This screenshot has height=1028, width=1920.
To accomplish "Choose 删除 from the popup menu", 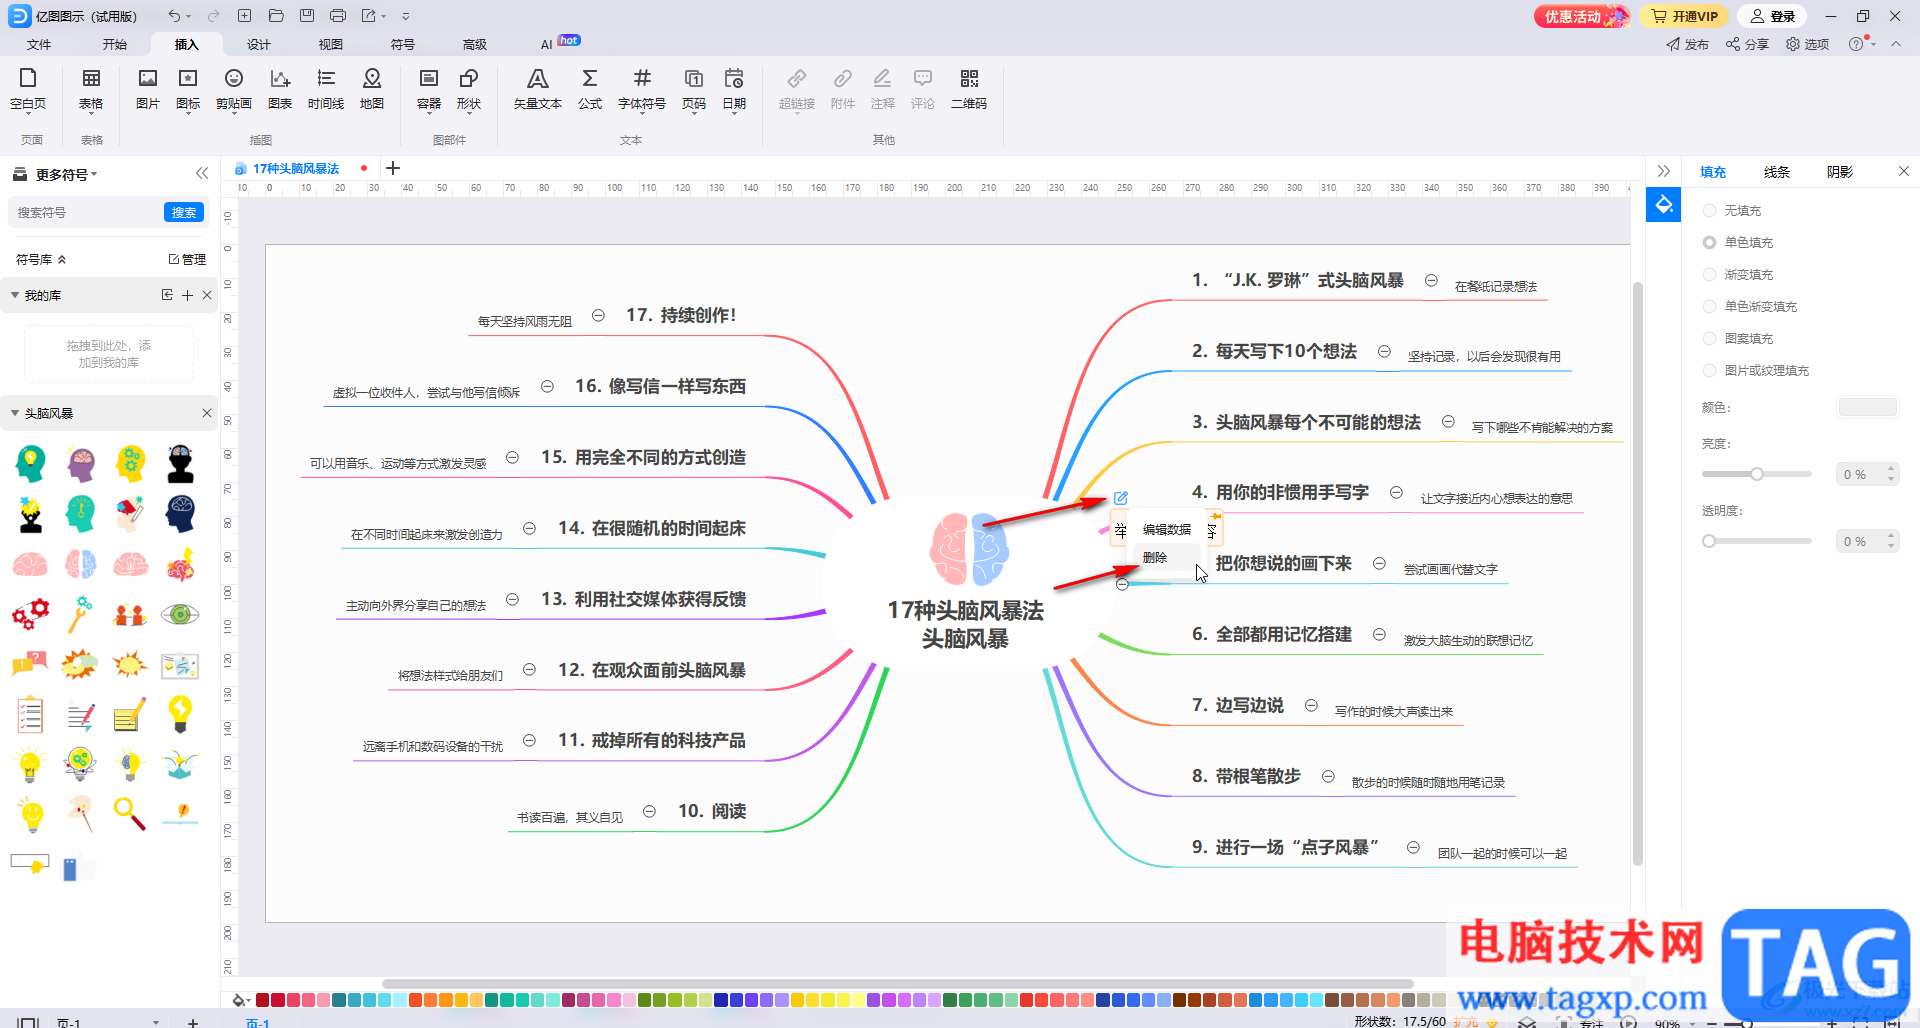I will point(1155,557).
